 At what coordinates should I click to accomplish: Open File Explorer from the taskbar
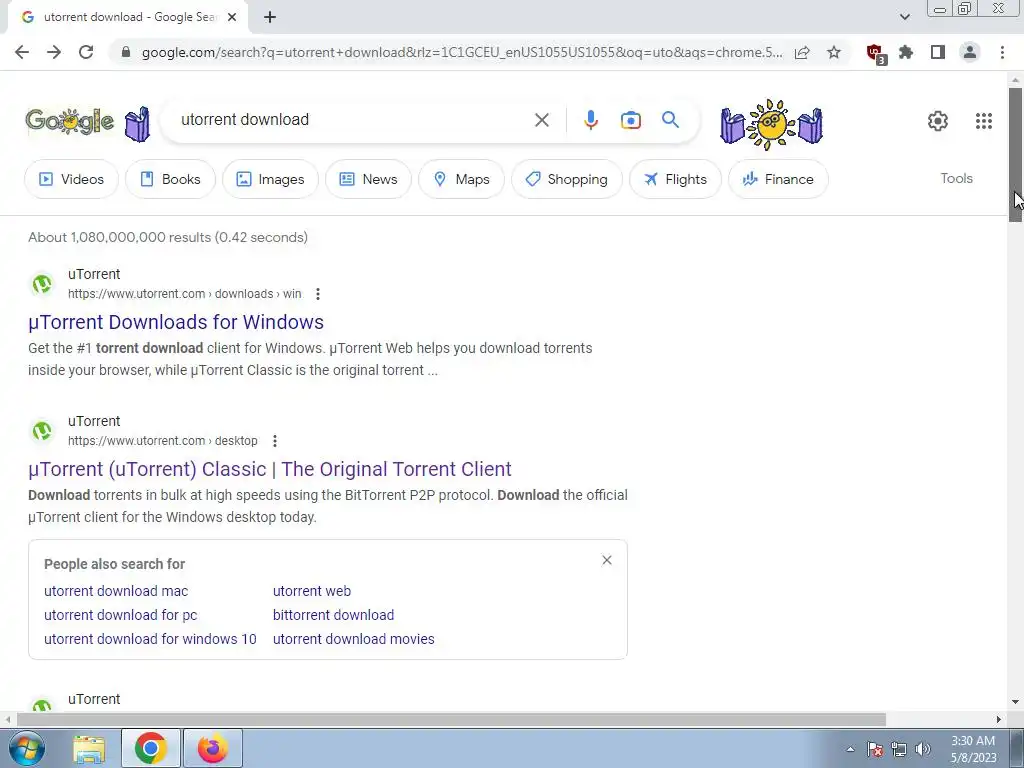pos(89,748)
